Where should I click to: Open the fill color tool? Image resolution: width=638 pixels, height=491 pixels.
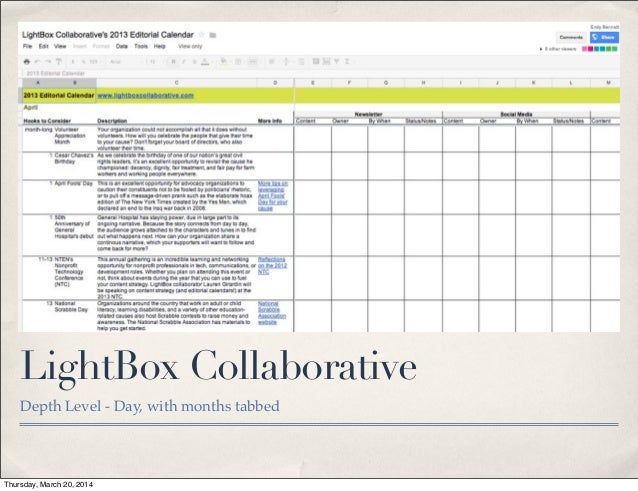click(x=223, y=61)
